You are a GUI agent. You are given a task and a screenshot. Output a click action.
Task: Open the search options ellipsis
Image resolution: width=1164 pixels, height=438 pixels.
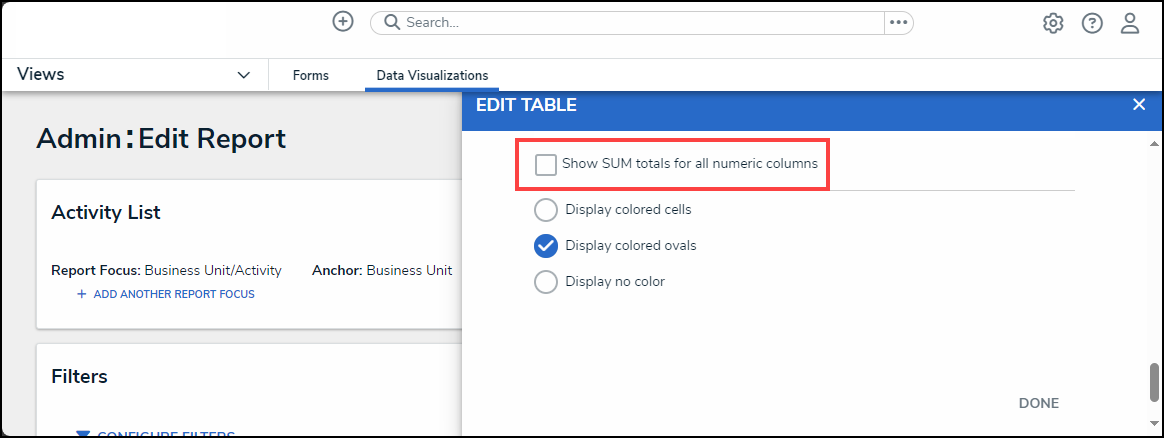click(x=898, y=22)
